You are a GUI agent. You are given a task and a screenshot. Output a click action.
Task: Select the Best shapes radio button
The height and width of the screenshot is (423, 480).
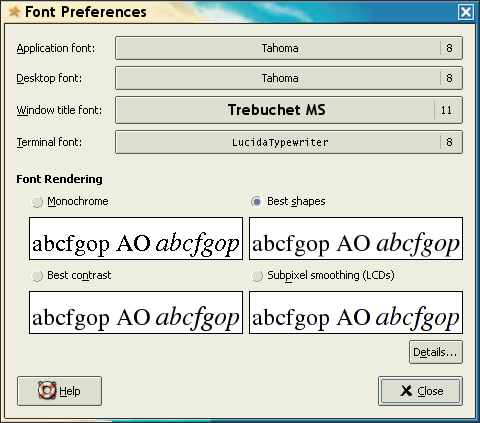pyautogui.click(x=257, y=202)
